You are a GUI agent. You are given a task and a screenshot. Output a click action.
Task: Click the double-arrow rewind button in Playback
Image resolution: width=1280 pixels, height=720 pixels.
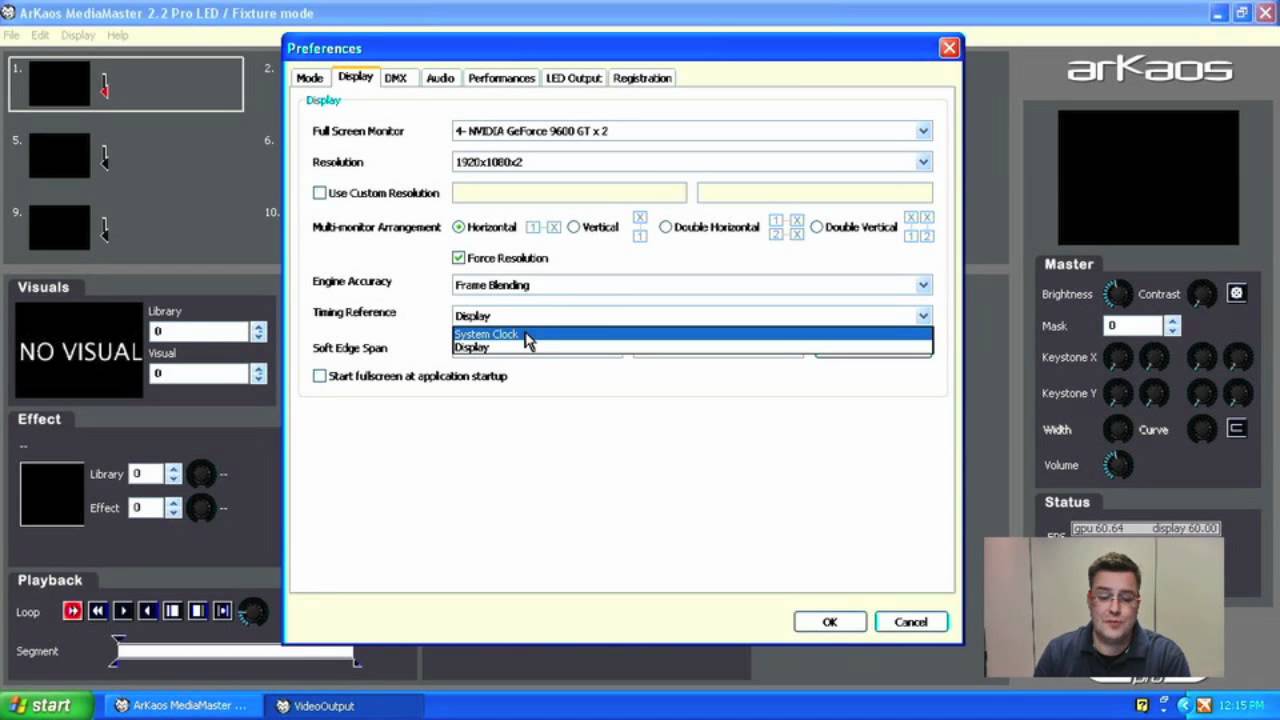(x=97, y=611)
